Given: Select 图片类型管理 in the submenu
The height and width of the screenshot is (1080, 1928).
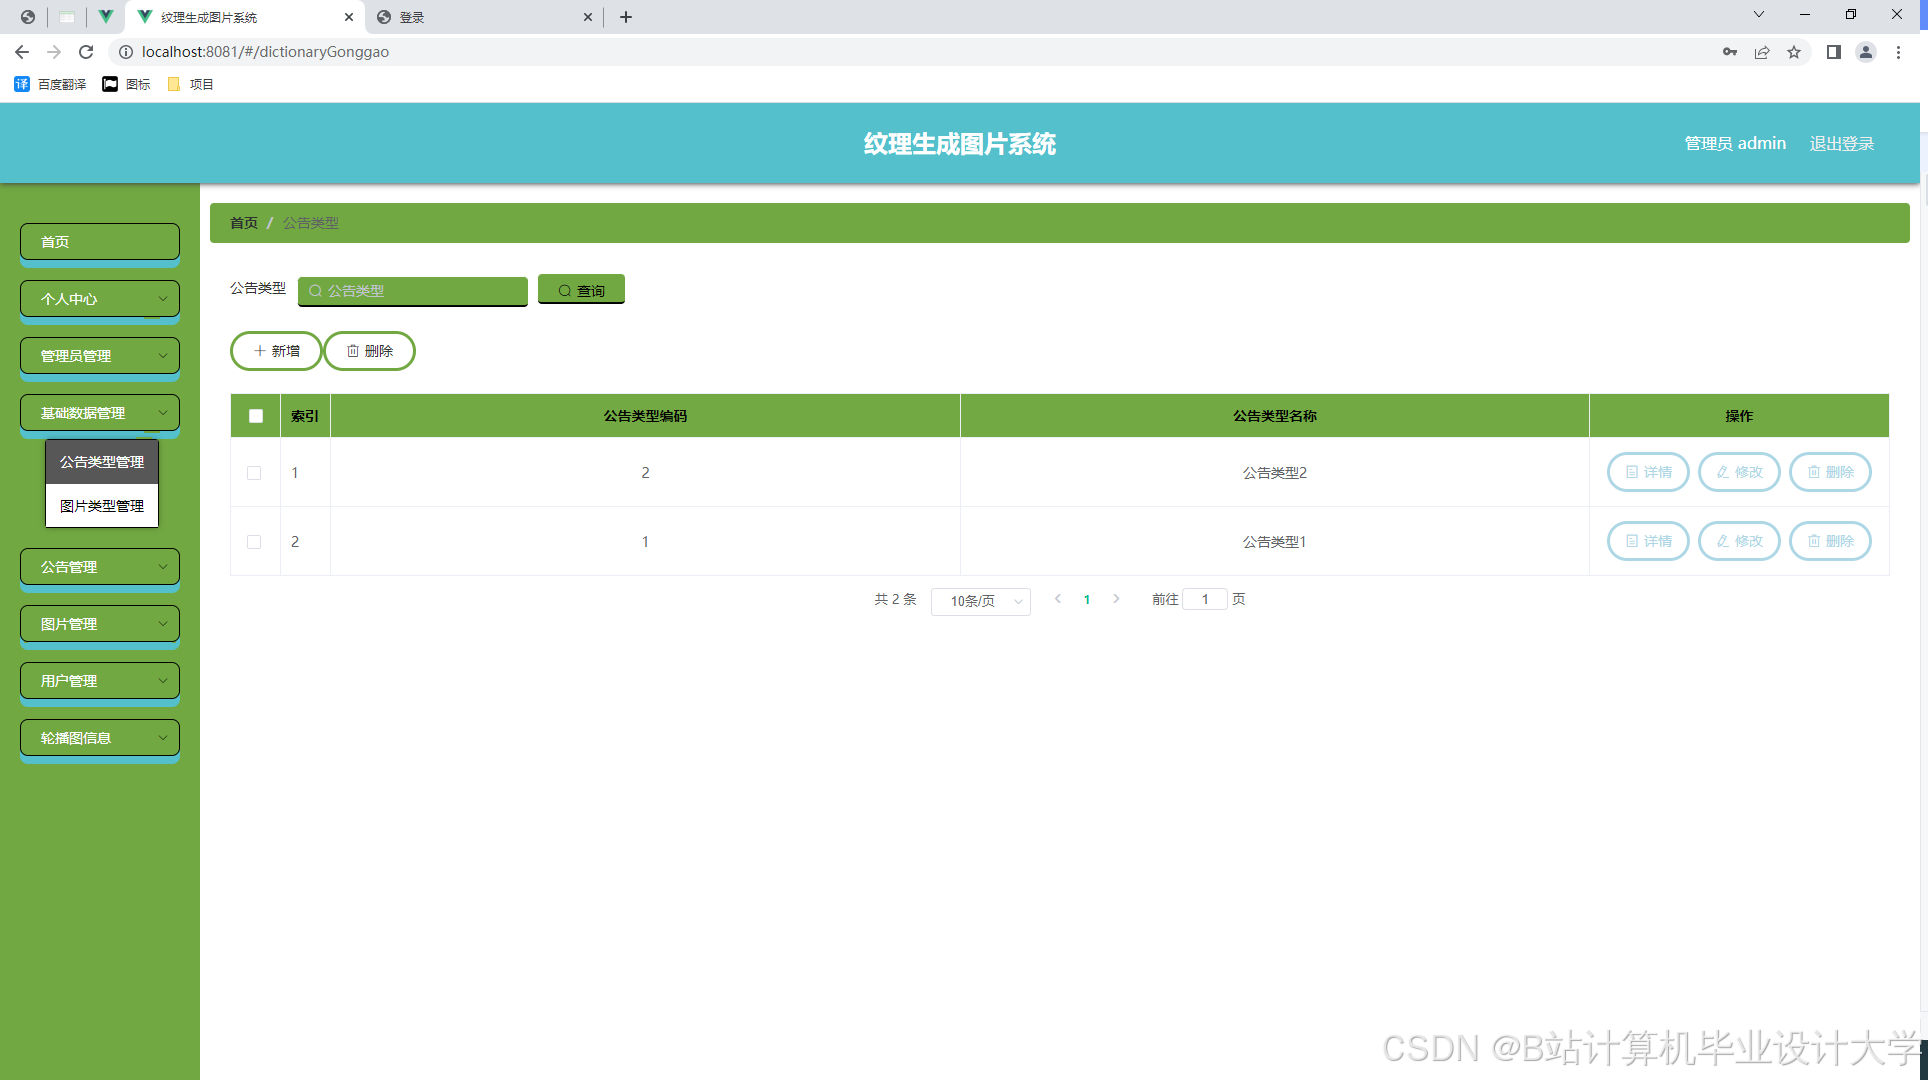Looking at the screenshot, I should pos(102,506).
